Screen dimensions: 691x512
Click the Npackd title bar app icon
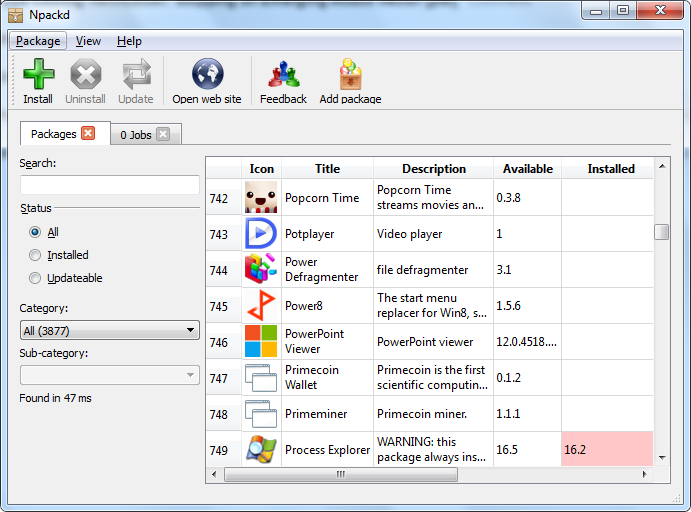15,15
